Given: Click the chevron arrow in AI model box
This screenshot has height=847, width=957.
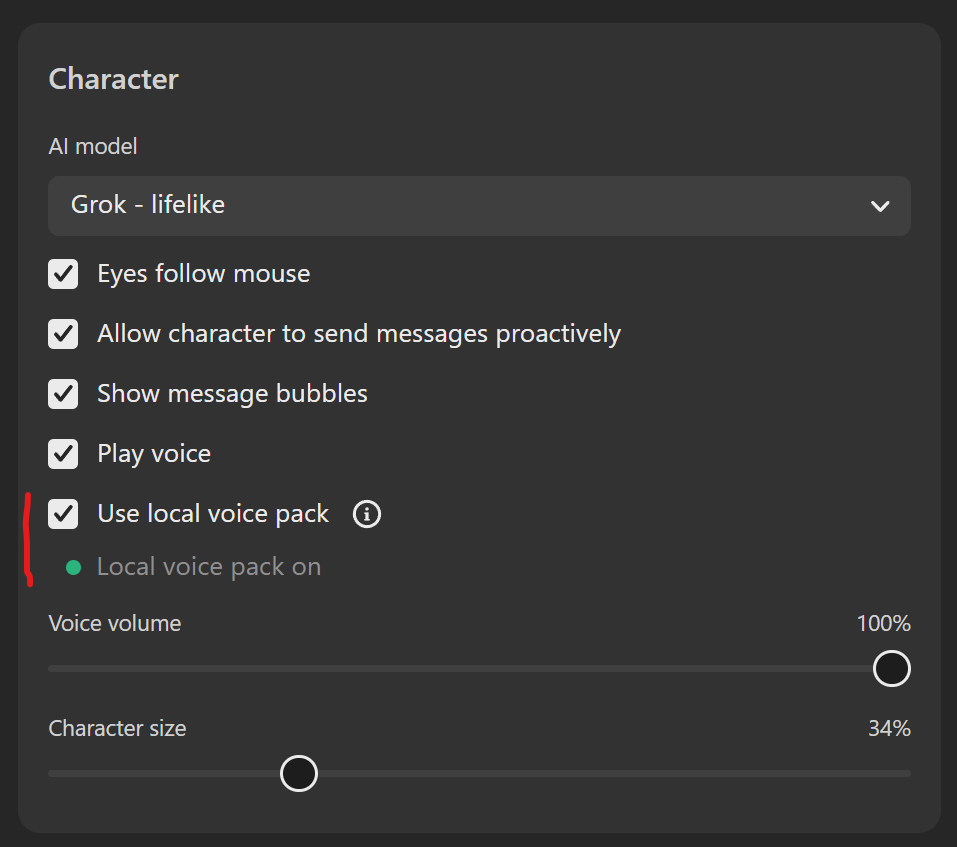Looking at the screenshot, I should [x=880, y=206].
